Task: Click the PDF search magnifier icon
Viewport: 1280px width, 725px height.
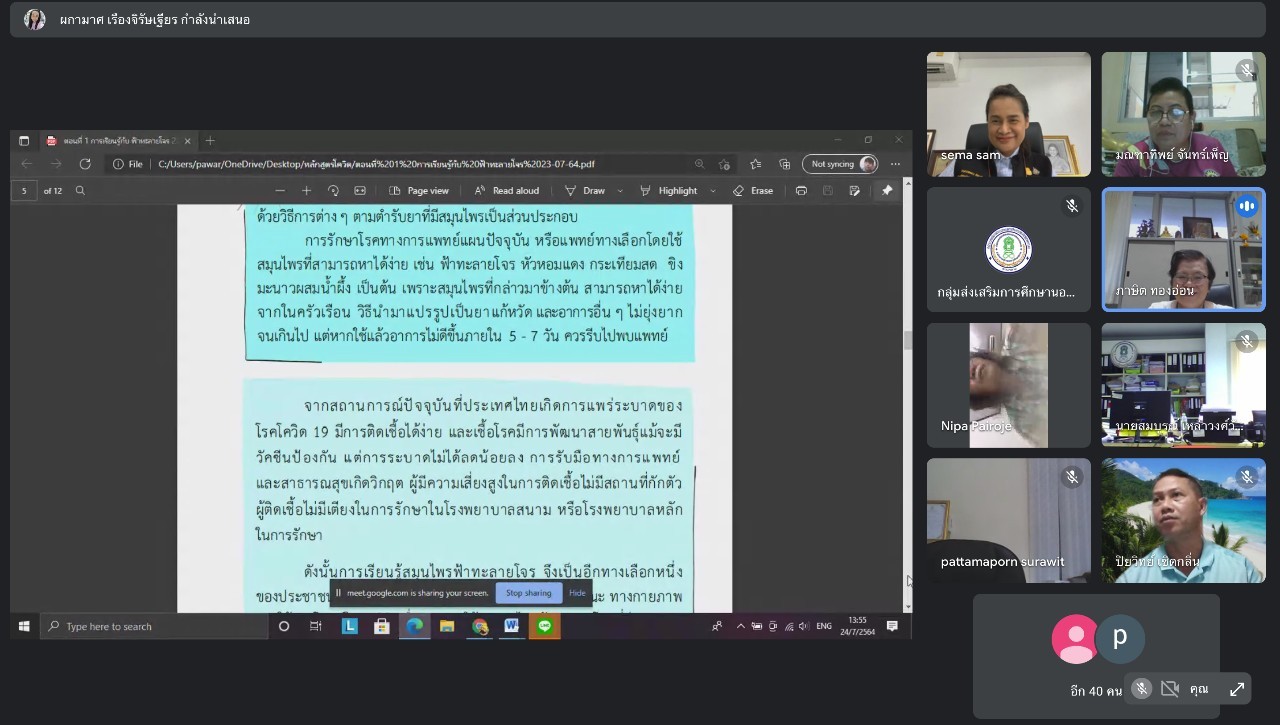Action: [x=81, y=191]
